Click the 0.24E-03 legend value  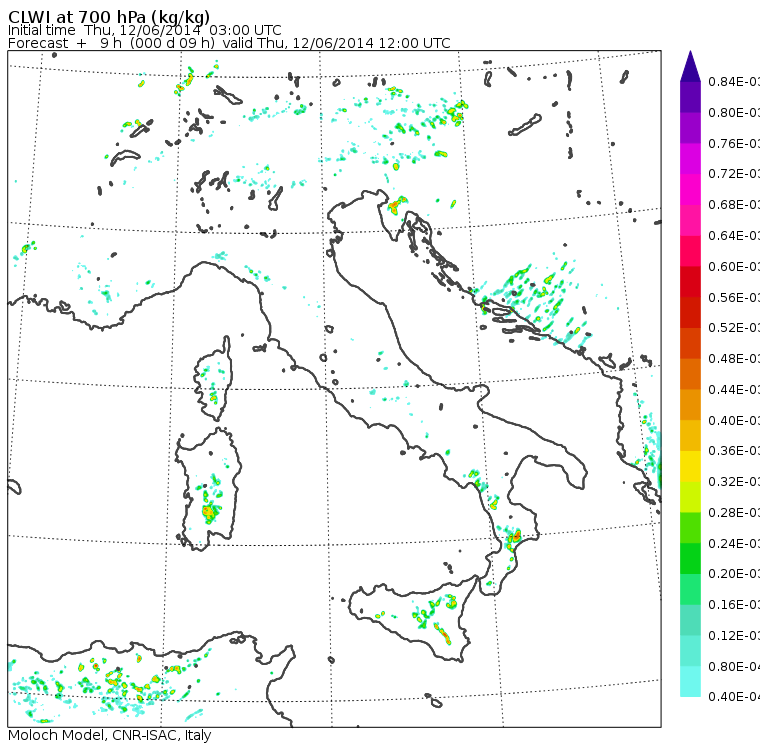click(x=733, y=543)
